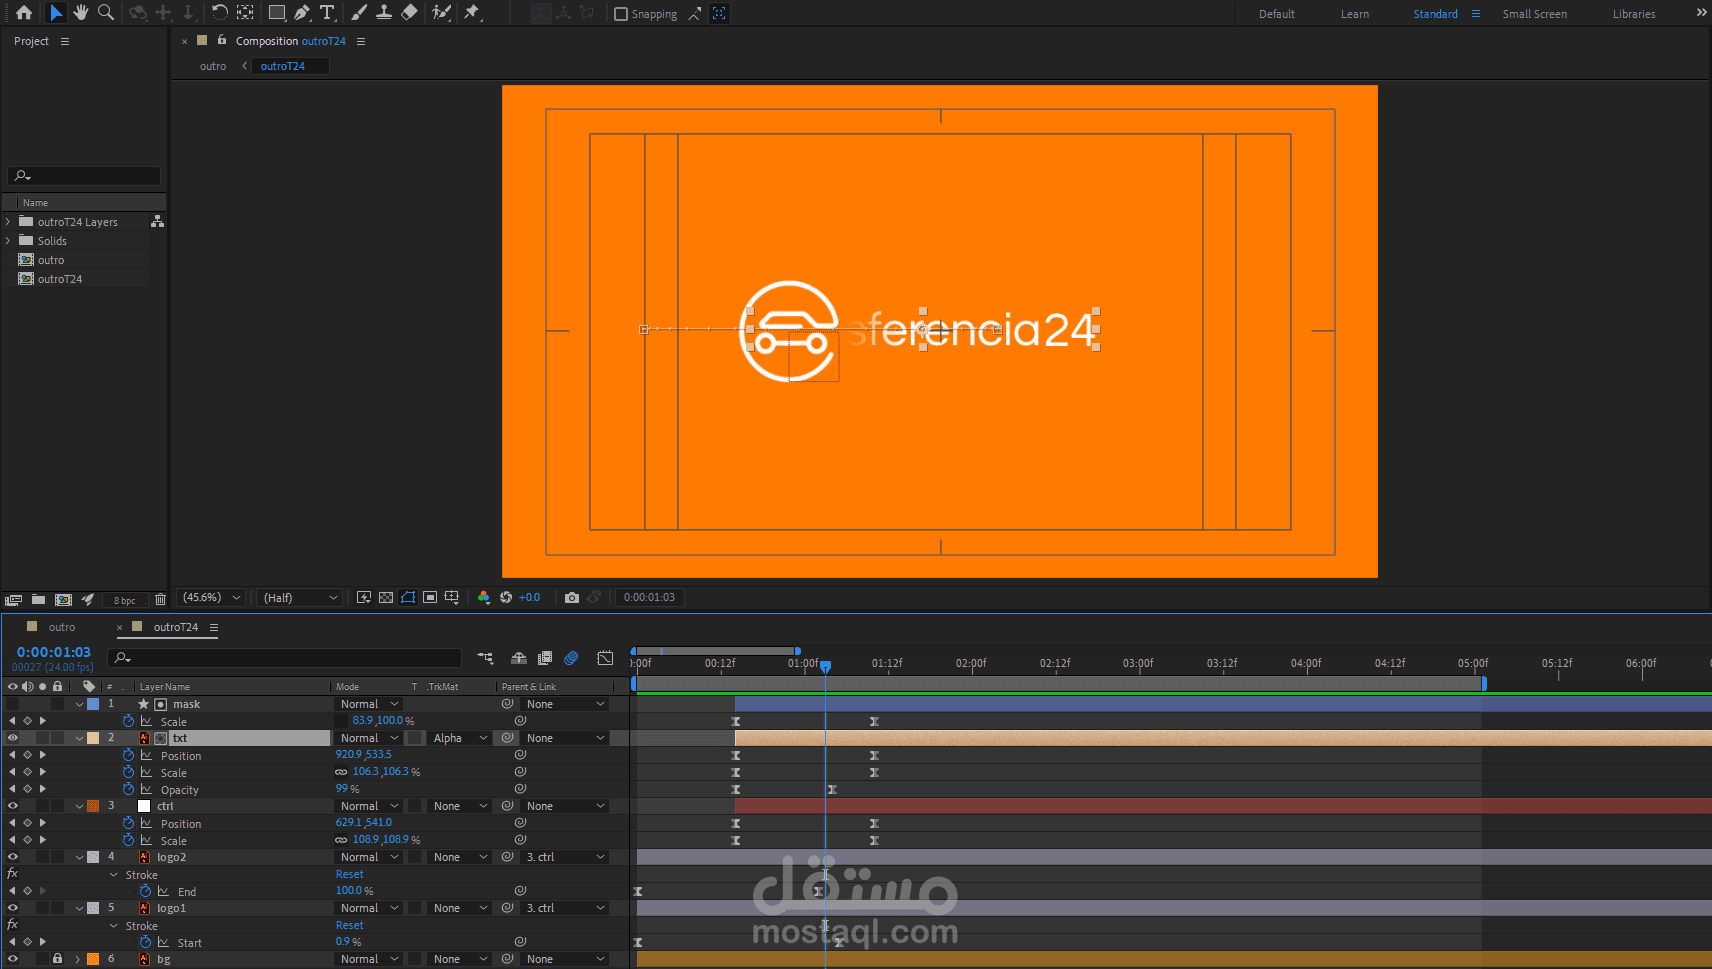Click Reset for the logo2 Stroke effect

pos(350,874)
